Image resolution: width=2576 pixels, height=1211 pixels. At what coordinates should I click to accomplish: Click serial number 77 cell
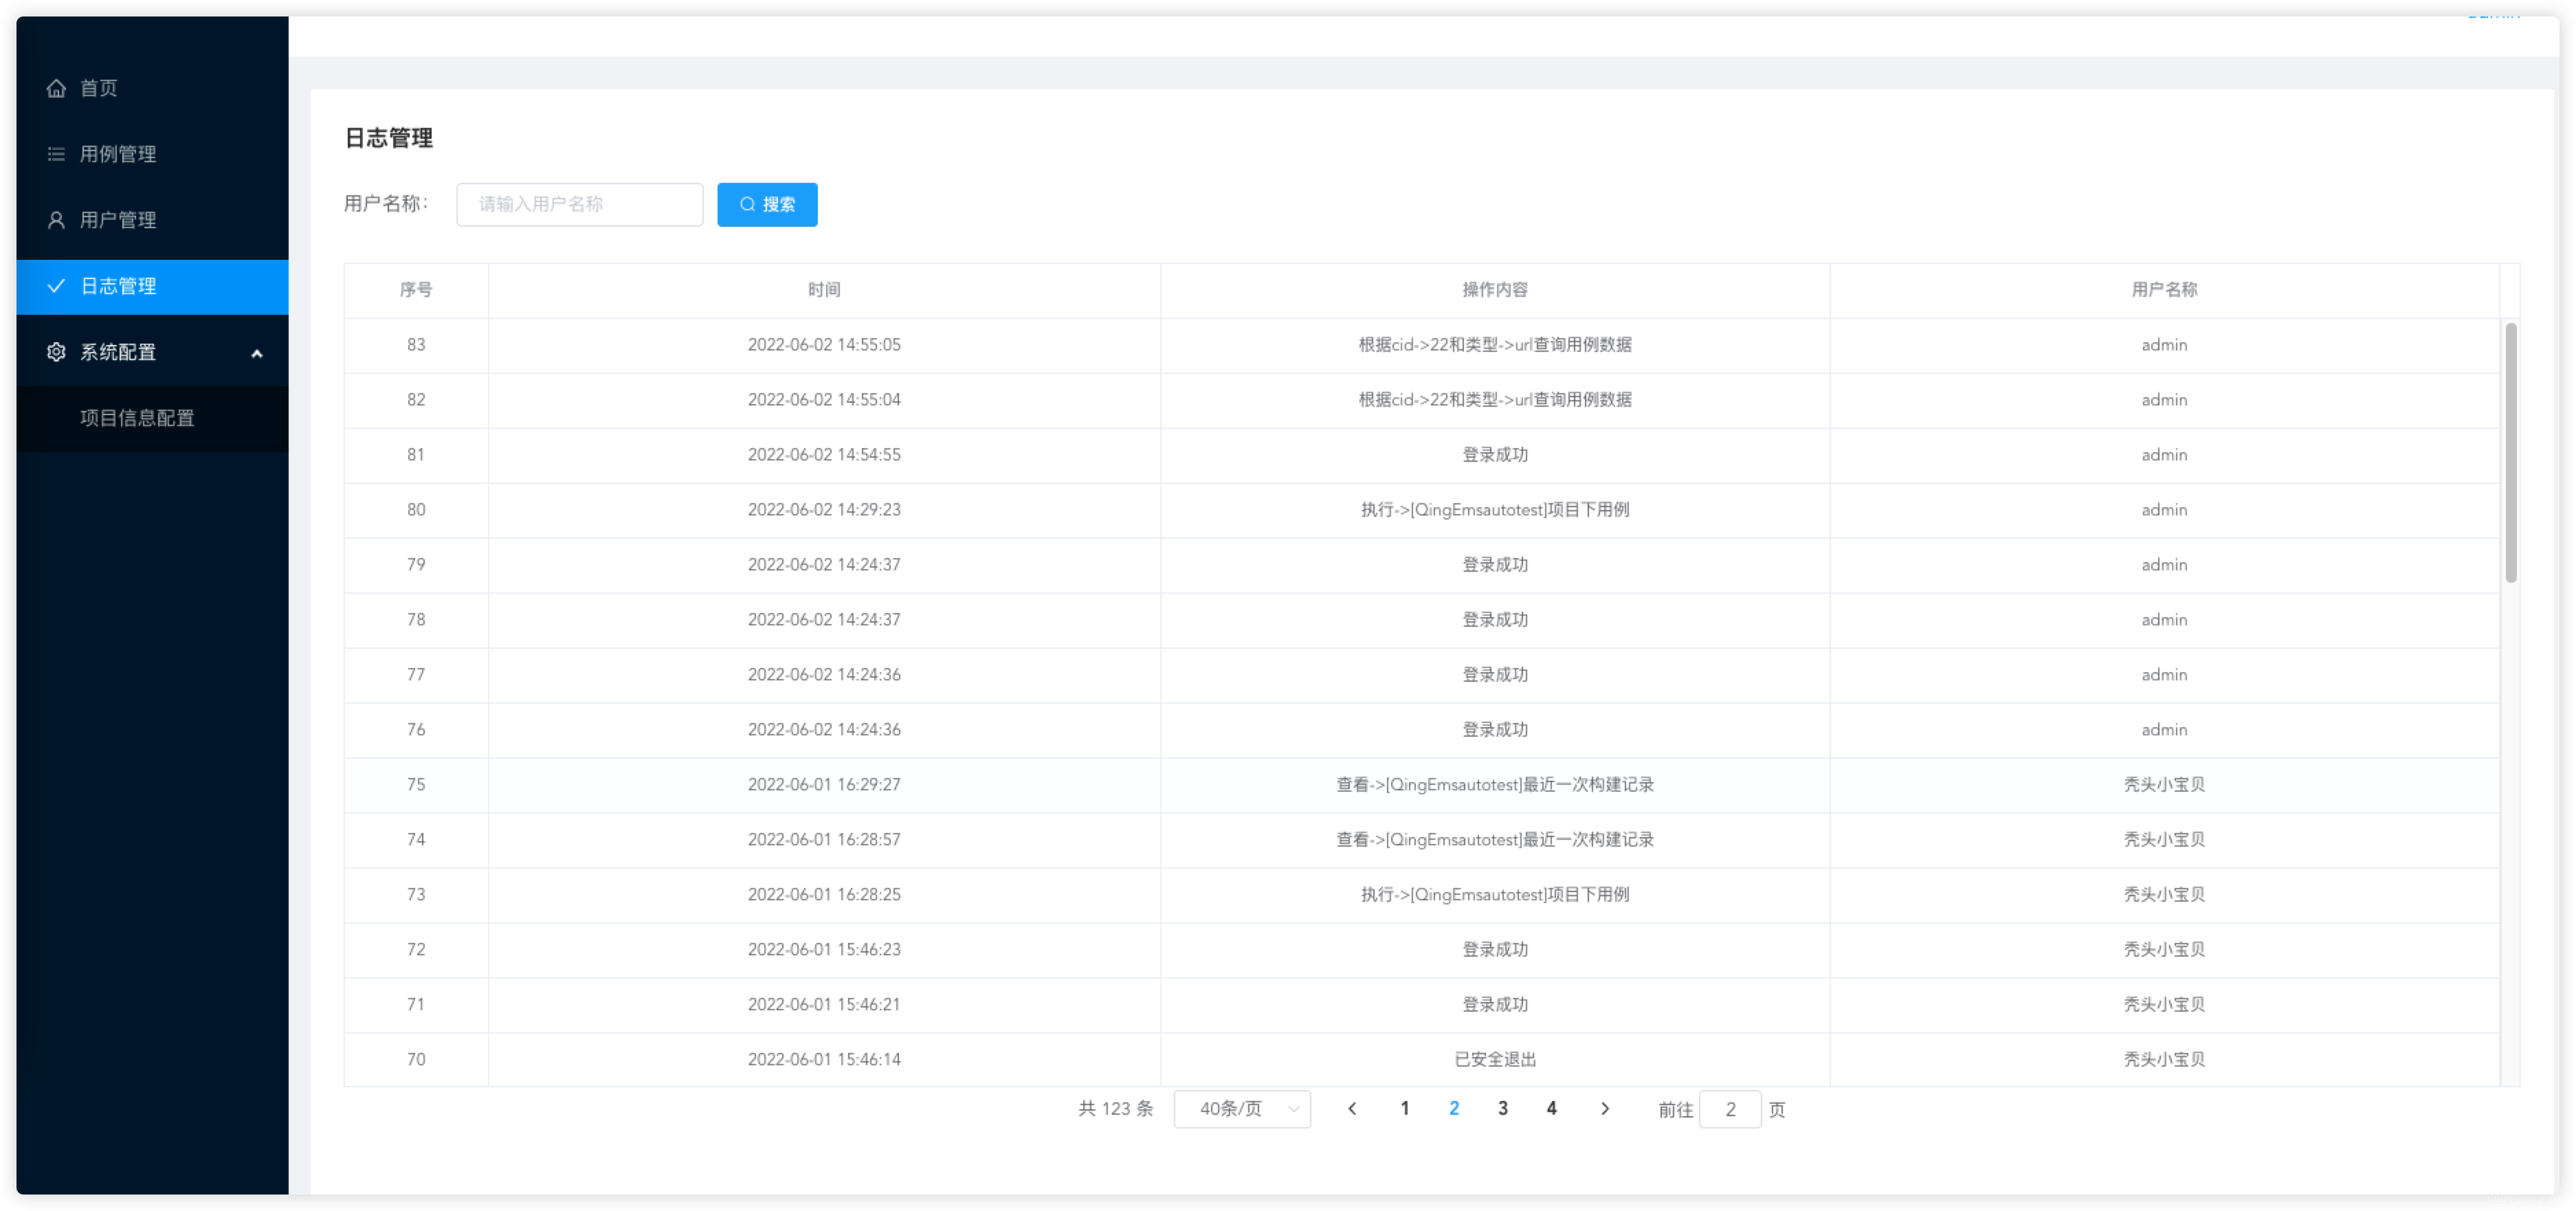click(416, 675)
